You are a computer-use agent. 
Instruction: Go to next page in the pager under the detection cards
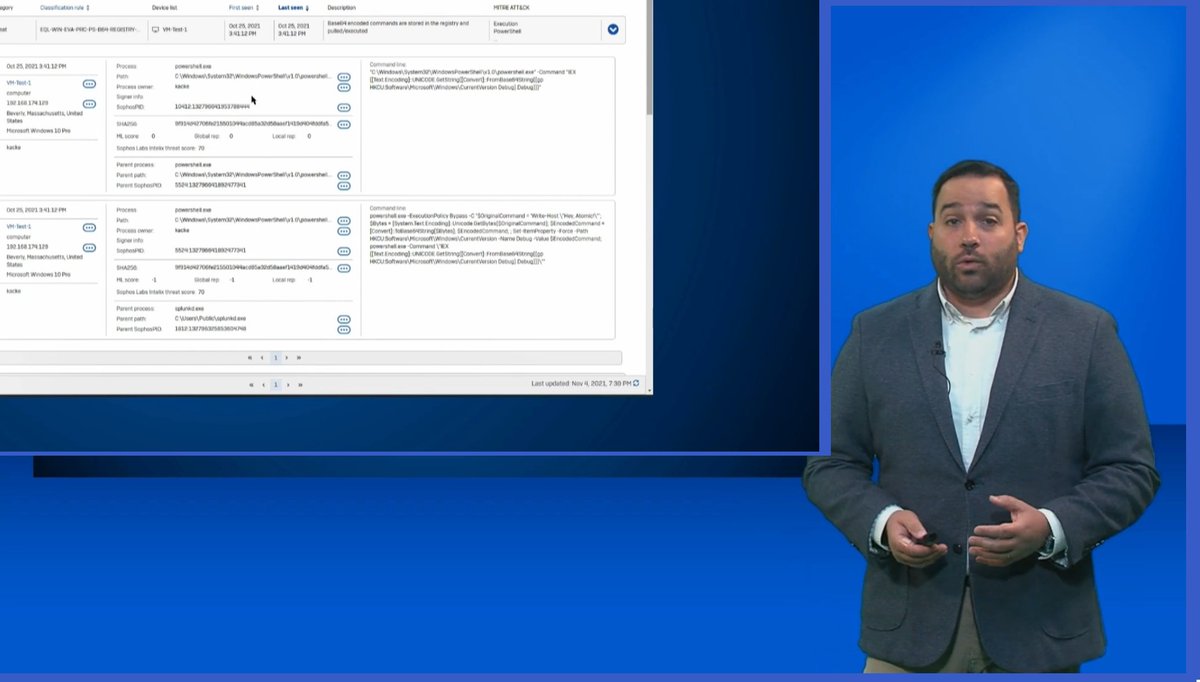(287, 357)
